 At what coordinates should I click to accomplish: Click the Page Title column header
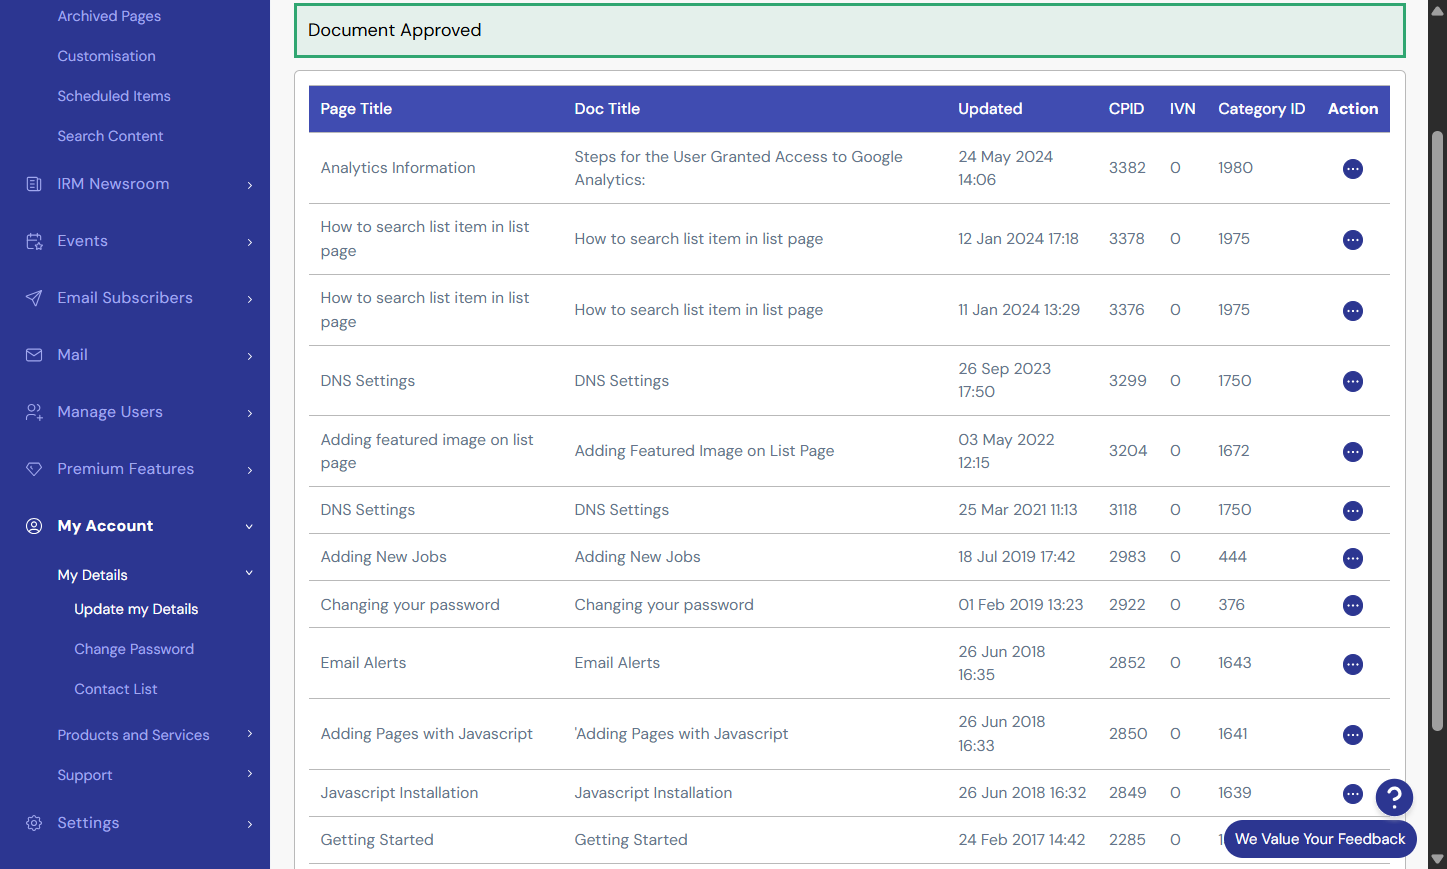[356, 109]
